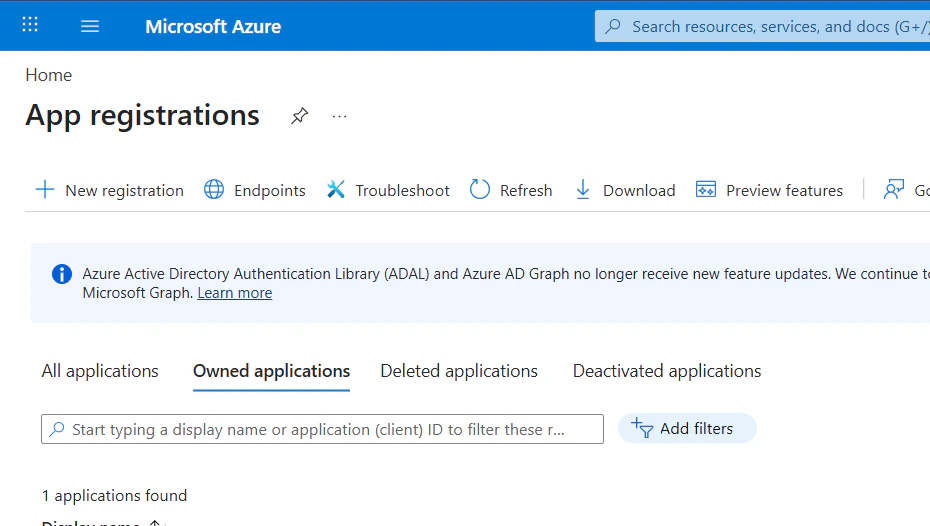Select Troubleshoot in the toolbar
Image resolution: width=930 pixels, height=526 pixels.
[x=403, y=190]
